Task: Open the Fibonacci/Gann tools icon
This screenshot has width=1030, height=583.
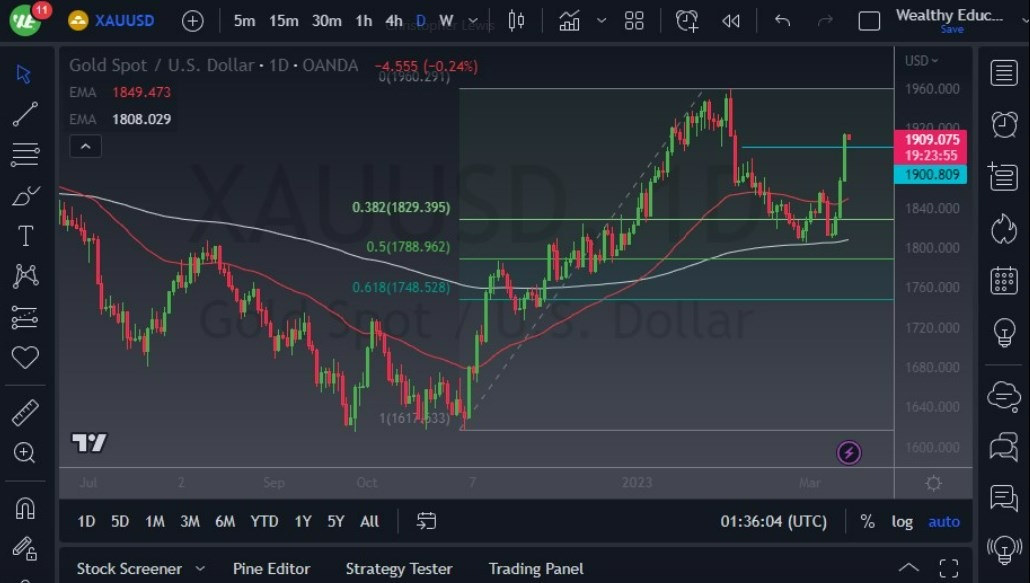Action: coord(25,155)
